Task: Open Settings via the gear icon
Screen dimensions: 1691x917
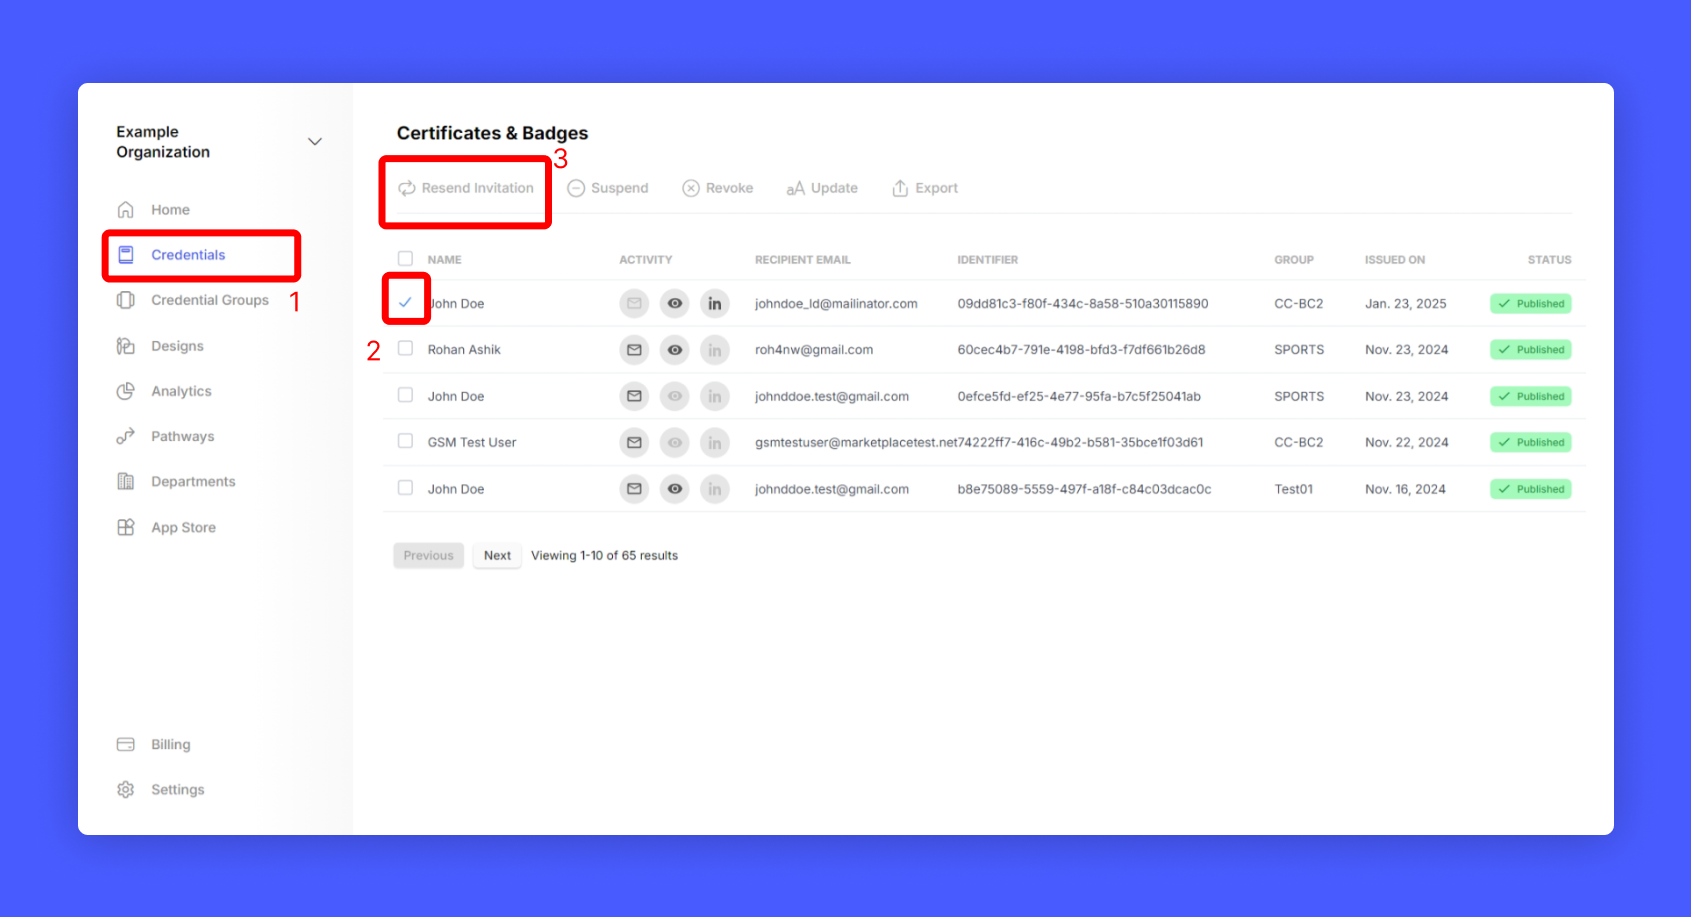Action: pos(126,790)
